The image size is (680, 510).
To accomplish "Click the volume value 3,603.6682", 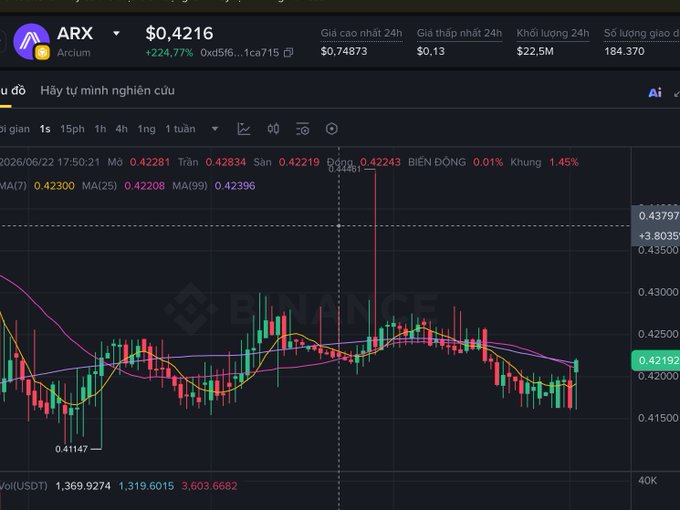I will coord(209,486).
